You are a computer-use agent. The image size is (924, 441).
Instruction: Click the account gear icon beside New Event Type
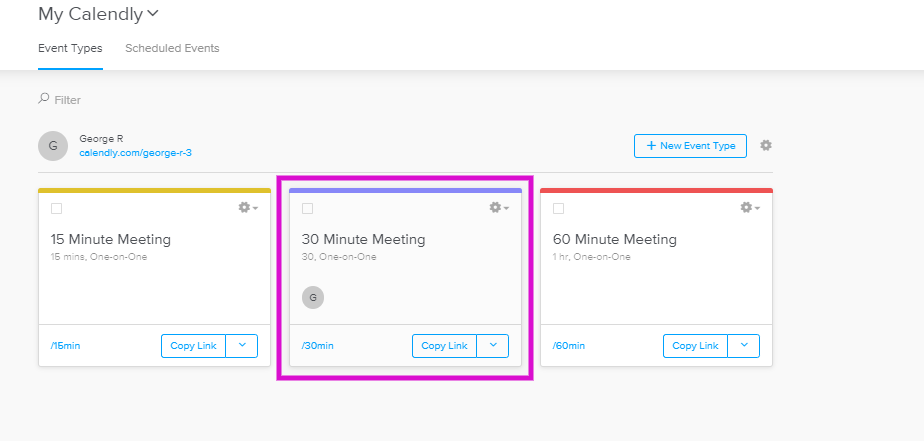(x=765, y=145)
